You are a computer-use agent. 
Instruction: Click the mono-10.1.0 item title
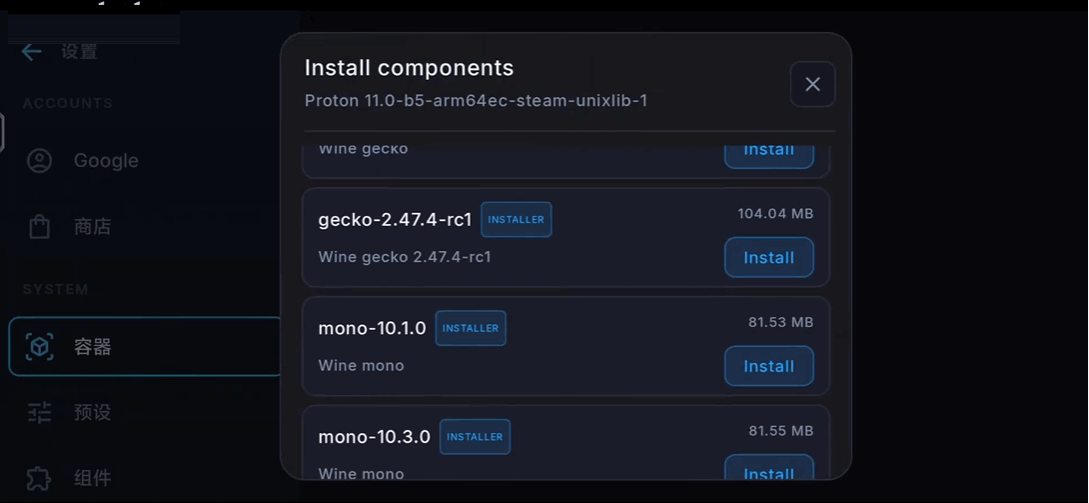372,328
